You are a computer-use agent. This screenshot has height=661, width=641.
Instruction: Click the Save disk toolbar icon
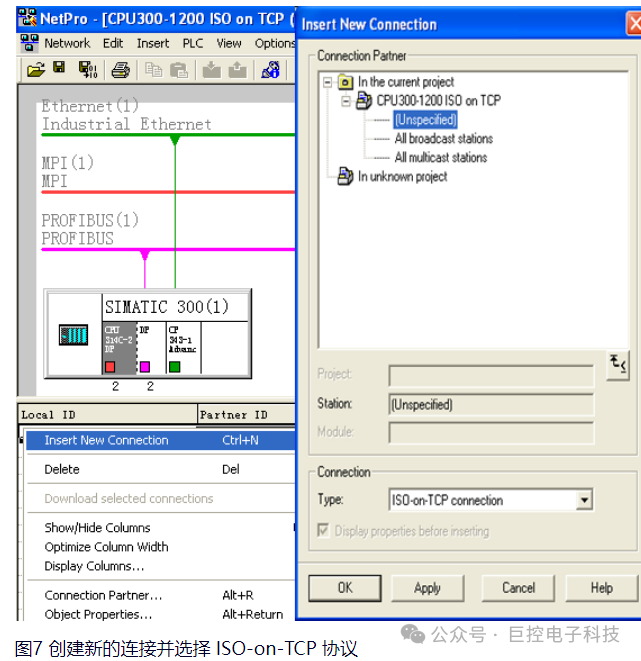tap(59, 67)
